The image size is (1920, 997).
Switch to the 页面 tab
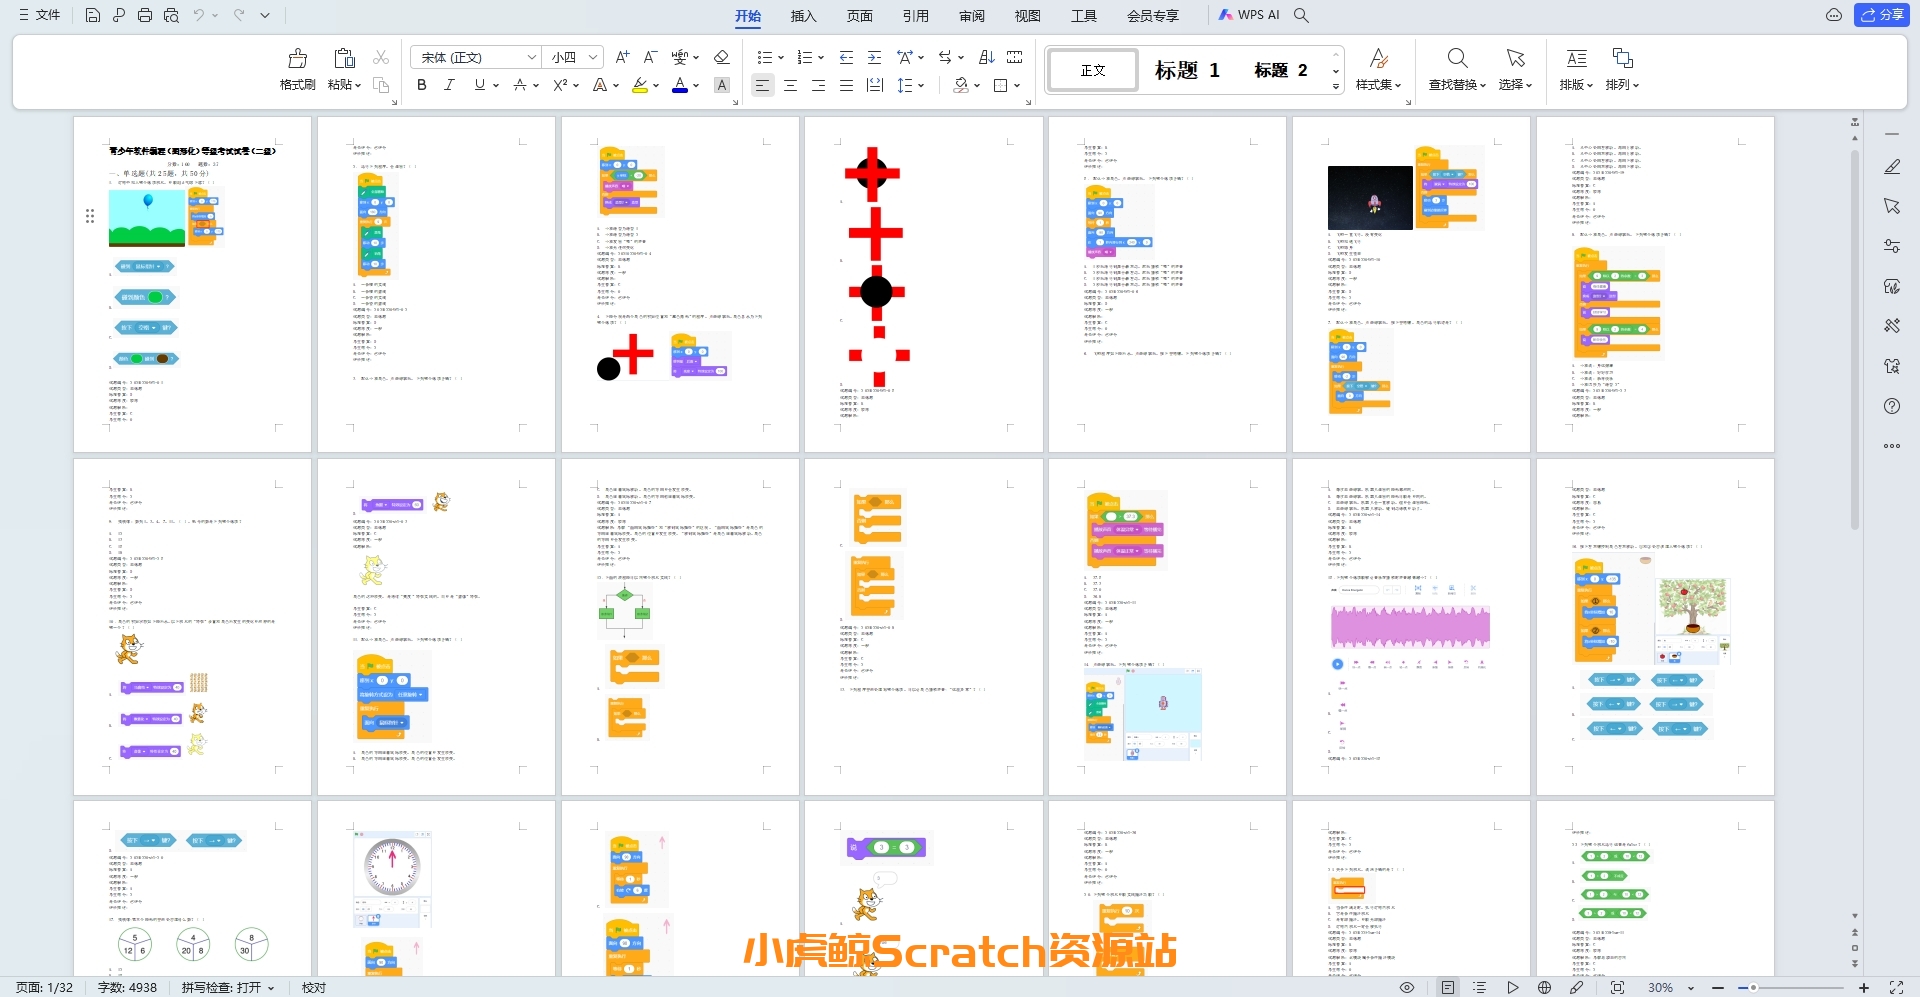[x=859, y=15]
